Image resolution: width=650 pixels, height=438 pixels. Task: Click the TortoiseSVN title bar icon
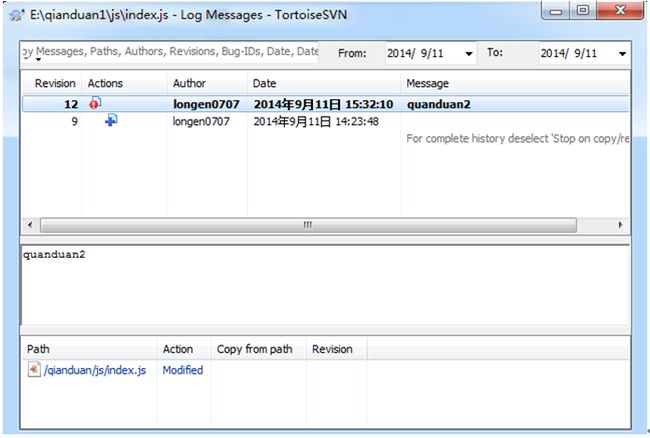click(16, 16)
